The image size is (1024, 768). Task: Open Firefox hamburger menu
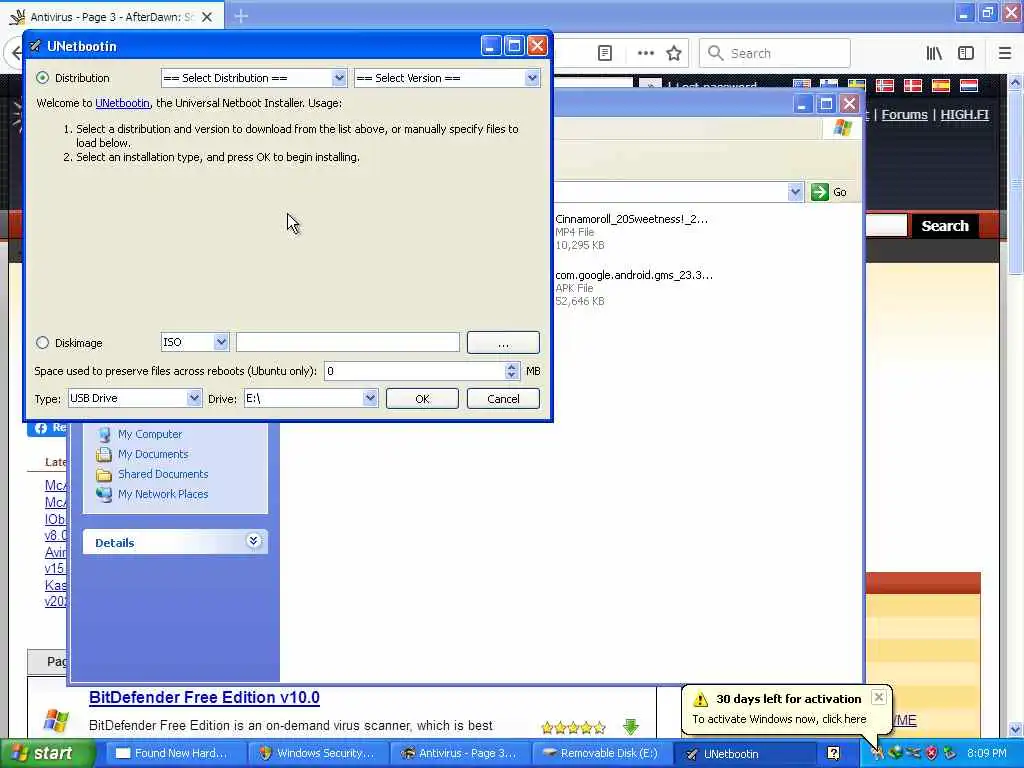(x=1004, y=53)
